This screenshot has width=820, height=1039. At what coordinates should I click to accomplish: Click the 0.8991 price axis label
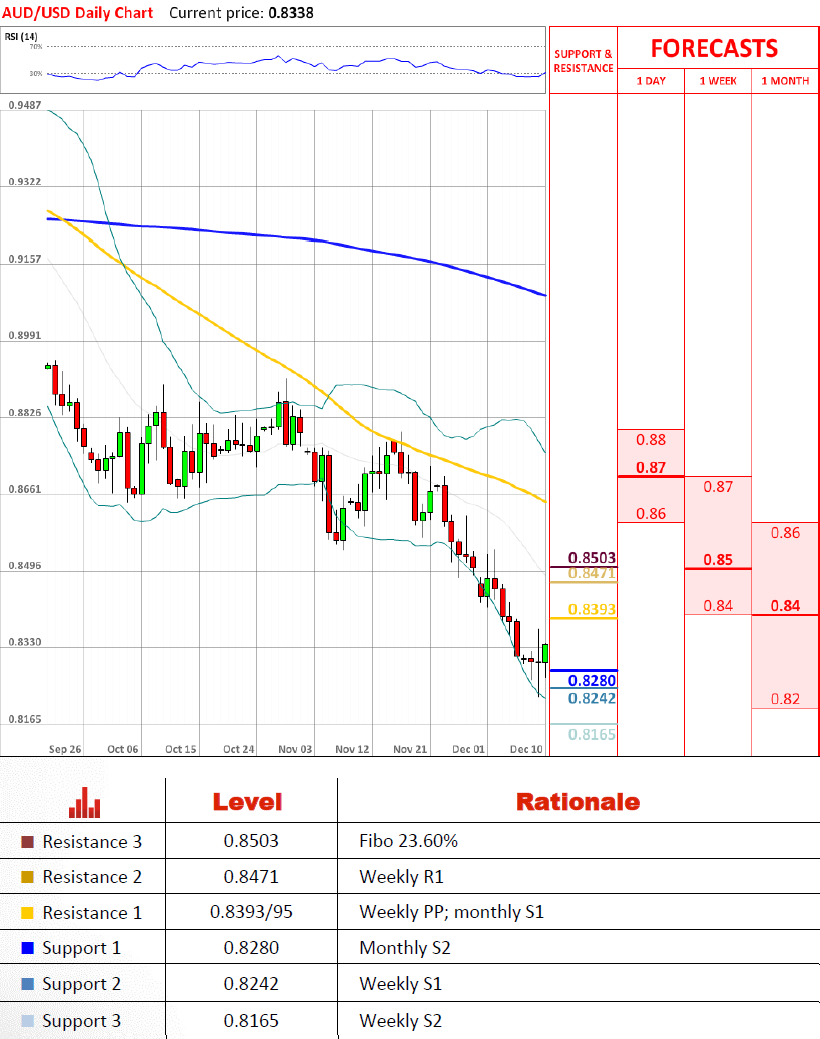(25, 335)
